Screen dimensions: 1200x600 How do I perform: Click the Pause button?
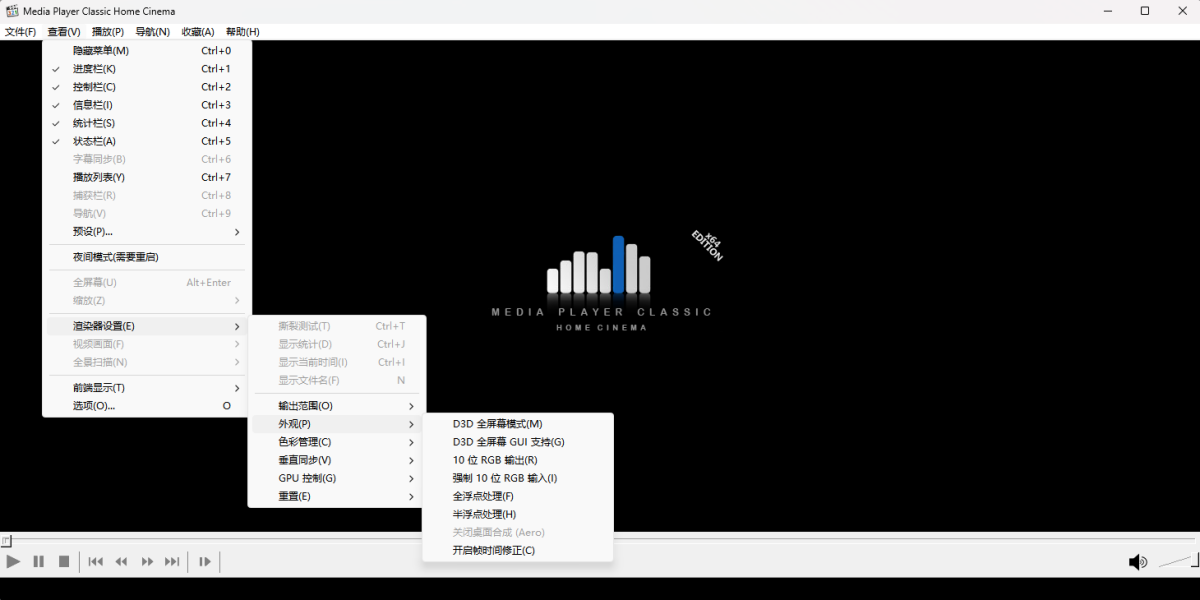39,562
